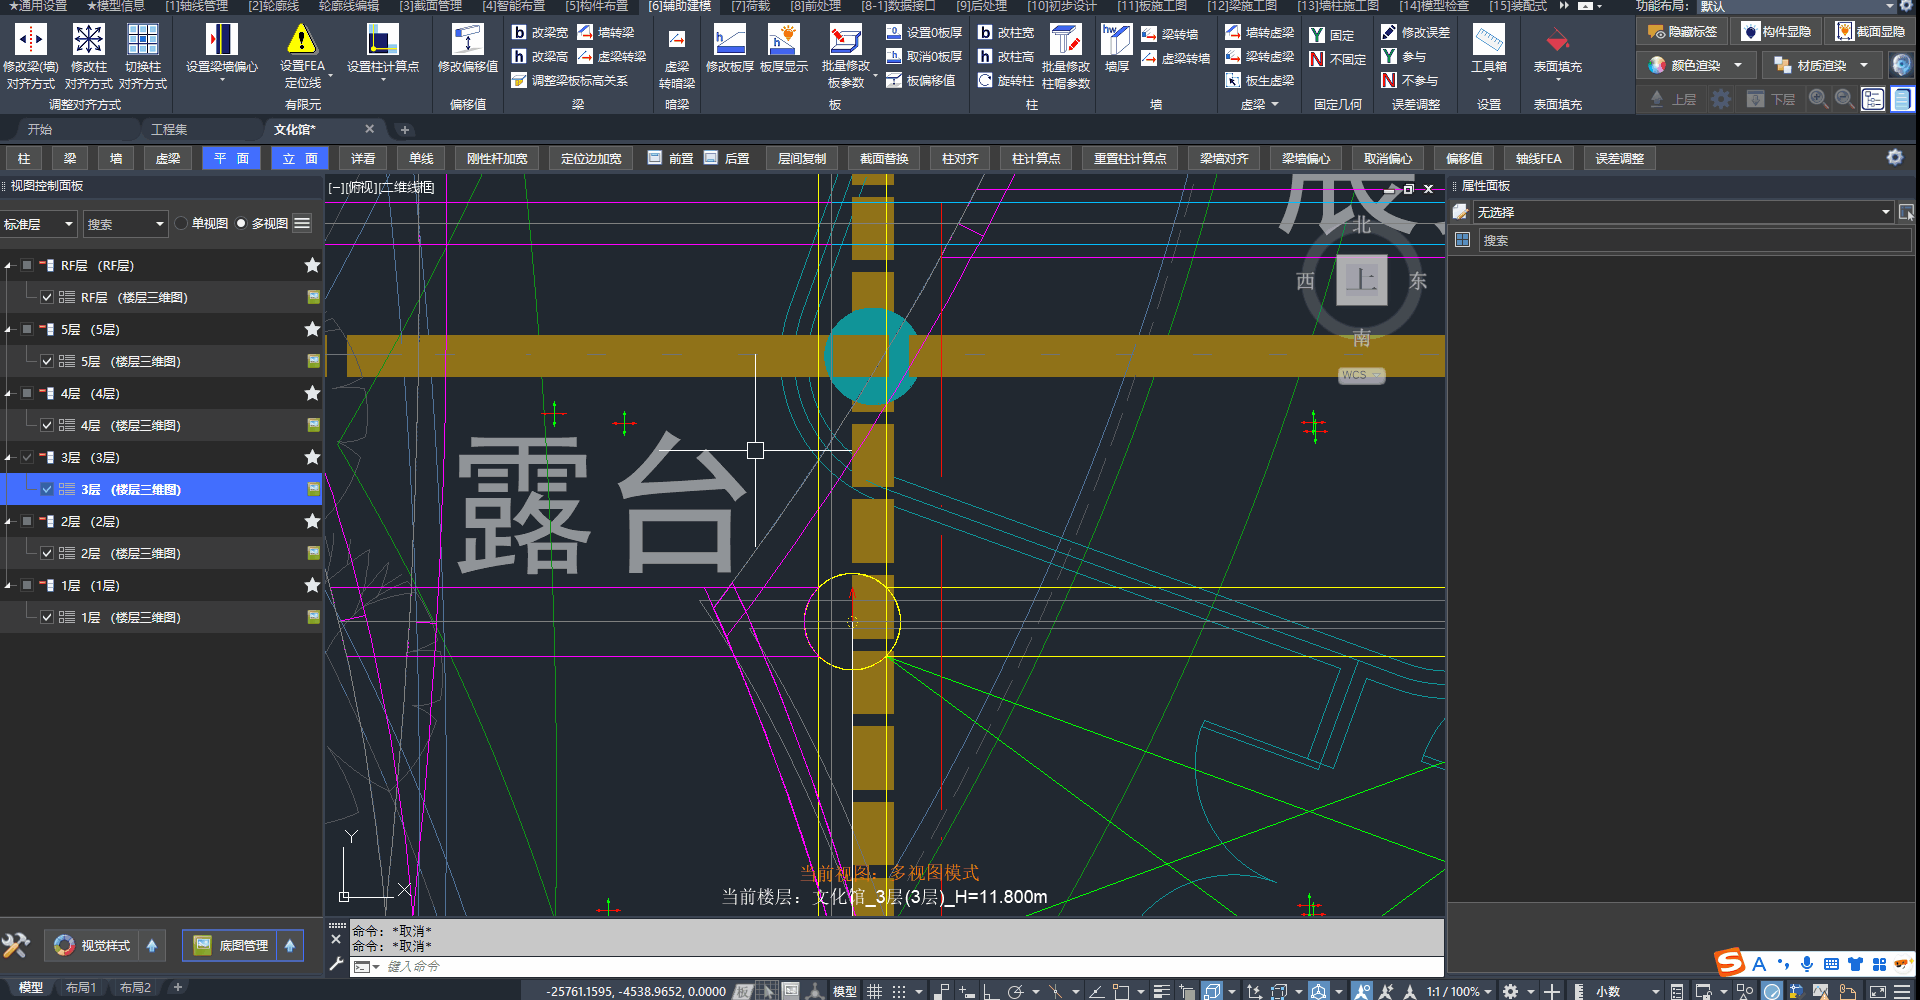Screen dimensions: 1920x1000
Task: Open the 标准层 dropdown
Action: point(38,224)
